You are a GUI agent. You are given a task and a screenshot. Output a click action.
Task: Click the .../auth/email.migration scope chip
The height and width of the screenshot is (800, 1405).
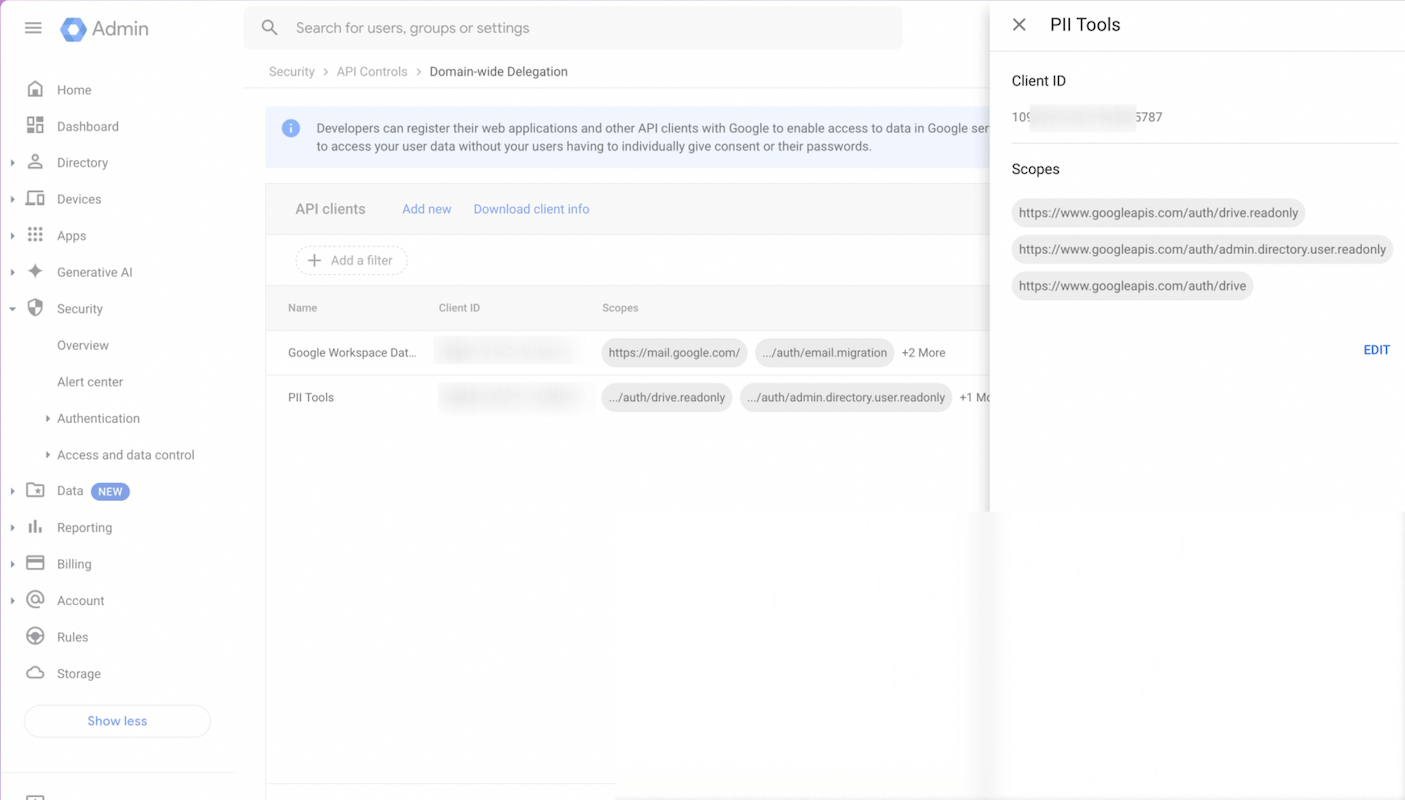click(825, 353)
